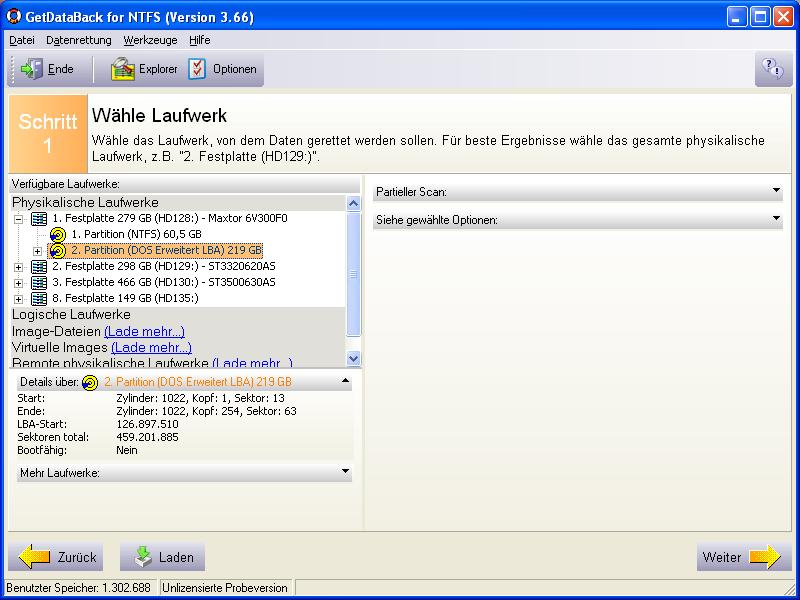Click LBA-Start value 126.897.510

click(x=147, y=424)
